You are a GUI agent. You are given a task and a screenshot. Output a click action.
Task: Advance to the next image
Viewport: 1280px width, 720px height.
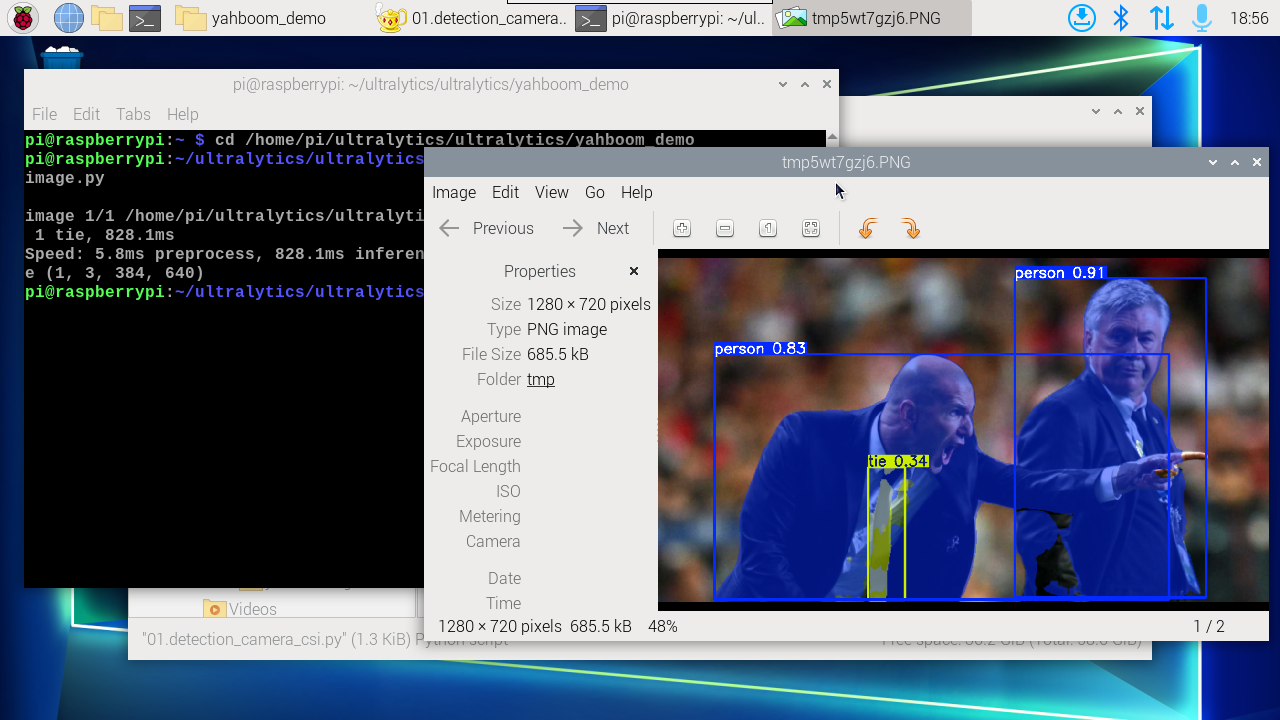[596, 228]
